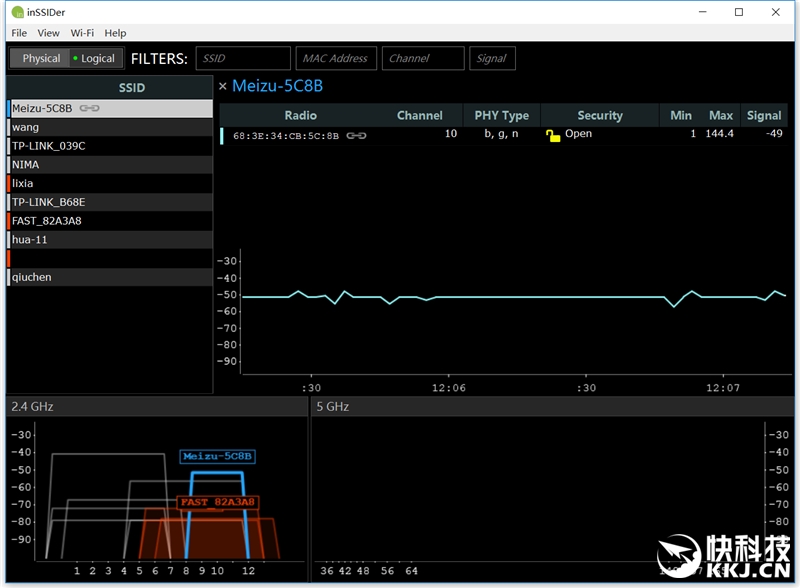Click the yellow open padlock security icon
800x588 pixels.
(x=553, y=135)
